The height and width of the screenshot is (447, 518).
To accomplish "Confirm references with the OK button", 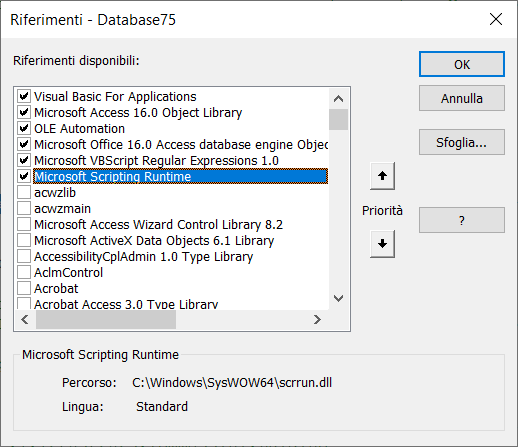I will click(x=462, y=64).
